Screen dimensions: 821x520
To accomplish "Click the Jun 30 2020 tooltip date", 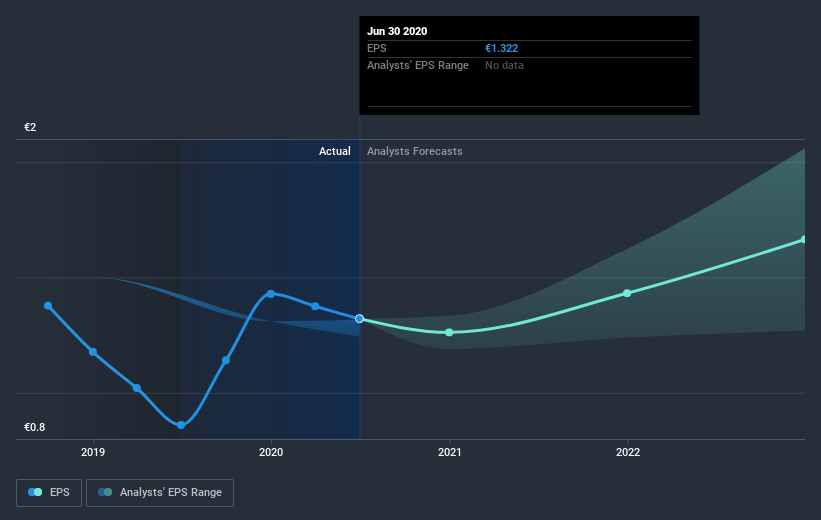I will pyautogui.click(x=397, y=31).
